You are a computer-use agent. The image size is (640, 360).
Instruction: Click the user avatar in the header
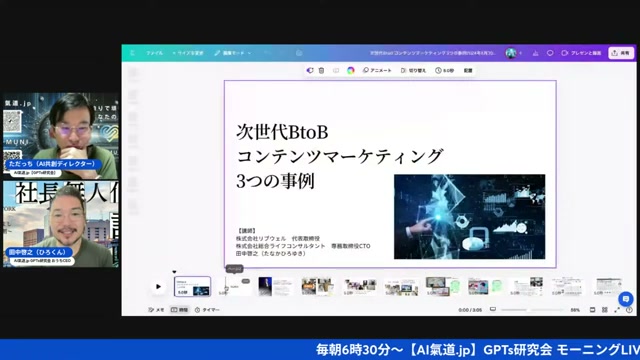[511, 53]
